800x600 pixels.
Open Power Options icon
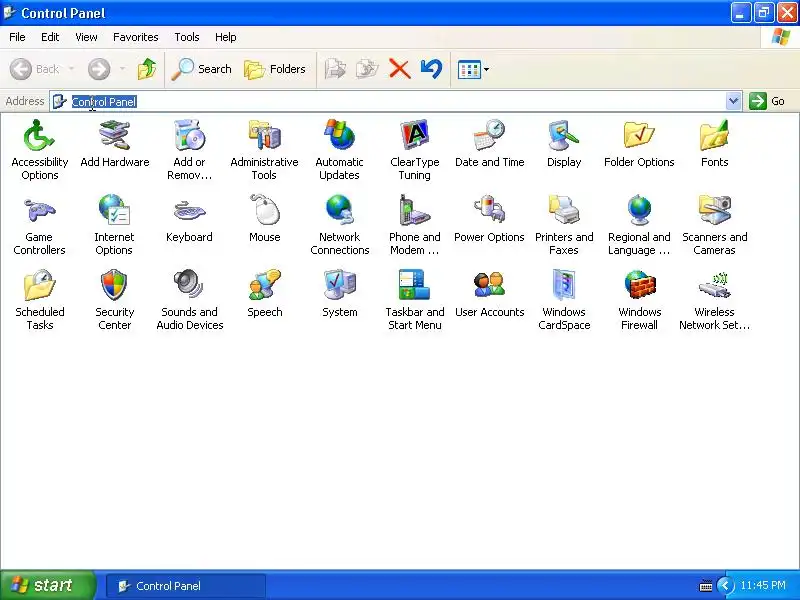click(x=489, y=210)
